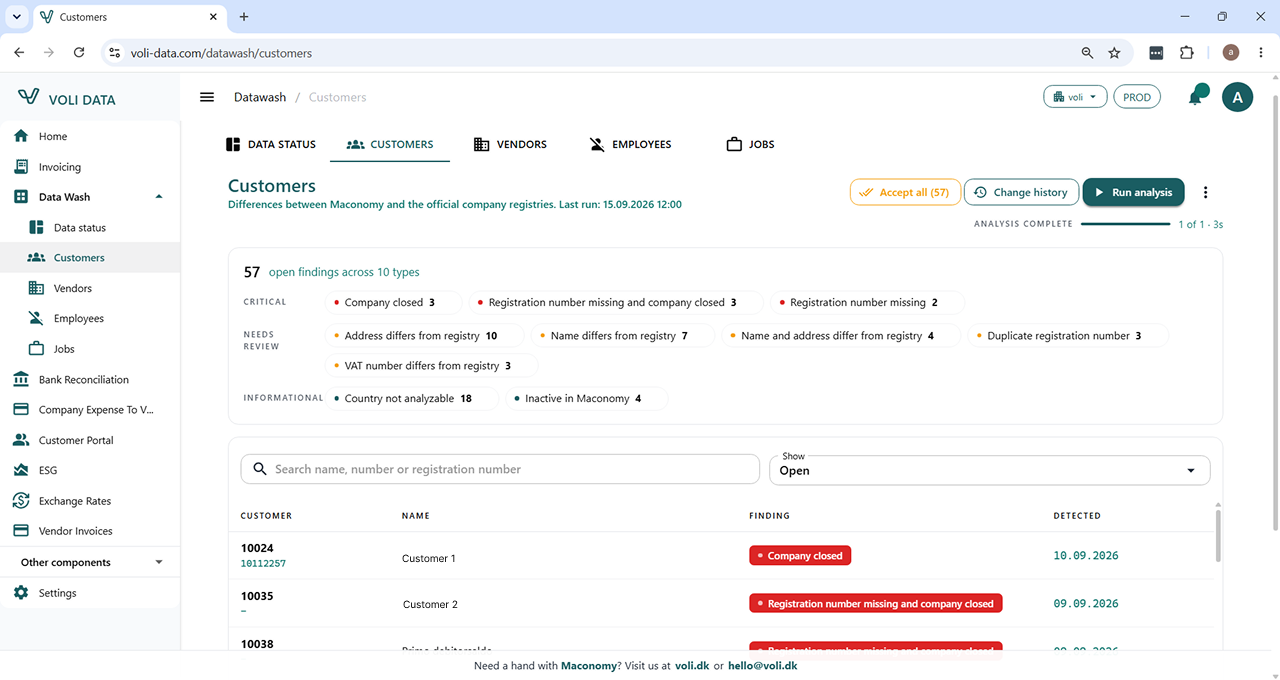Image resolution: width=1280 pixels, height=680 pixels.
Task: Click the Vendor Invoices icon
Action: pos(21,531)
